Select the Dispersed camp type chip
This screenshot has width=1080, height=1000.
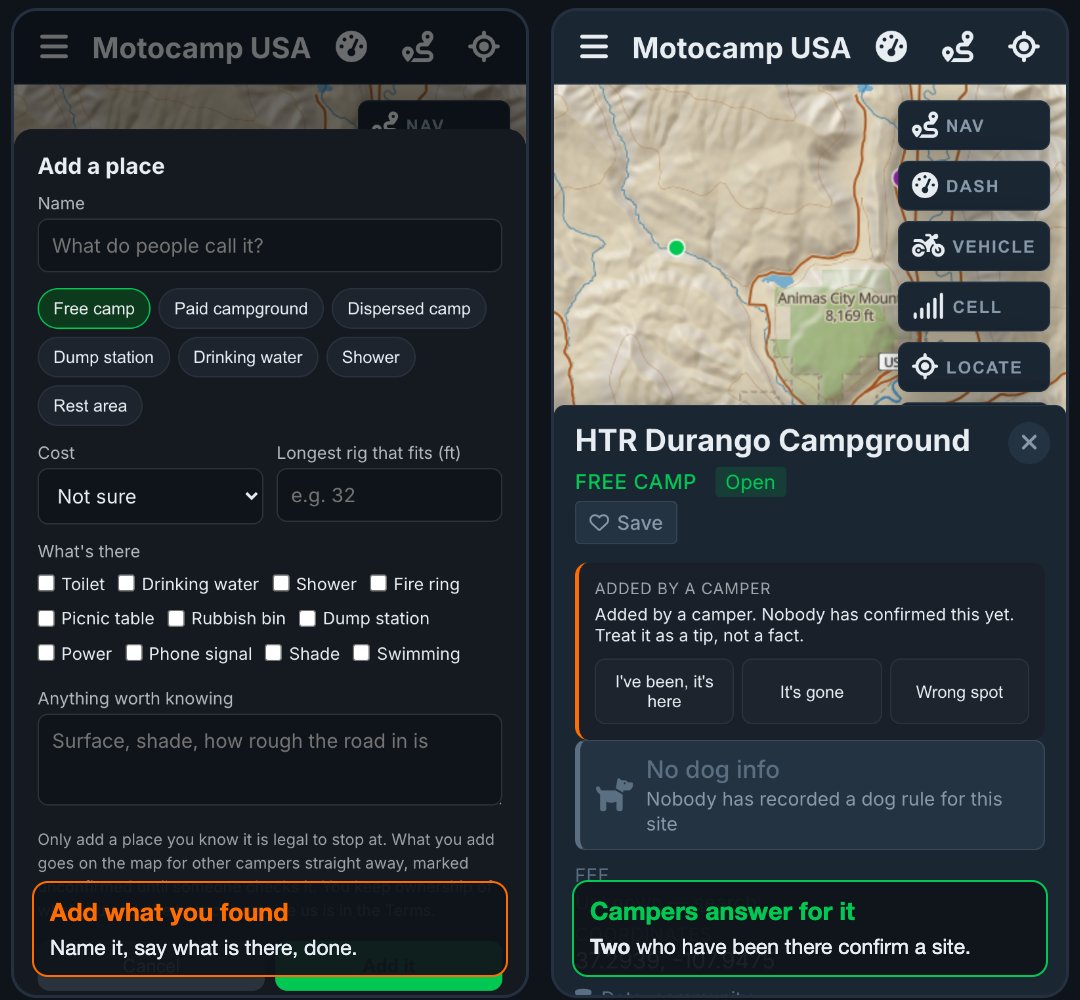409,309
